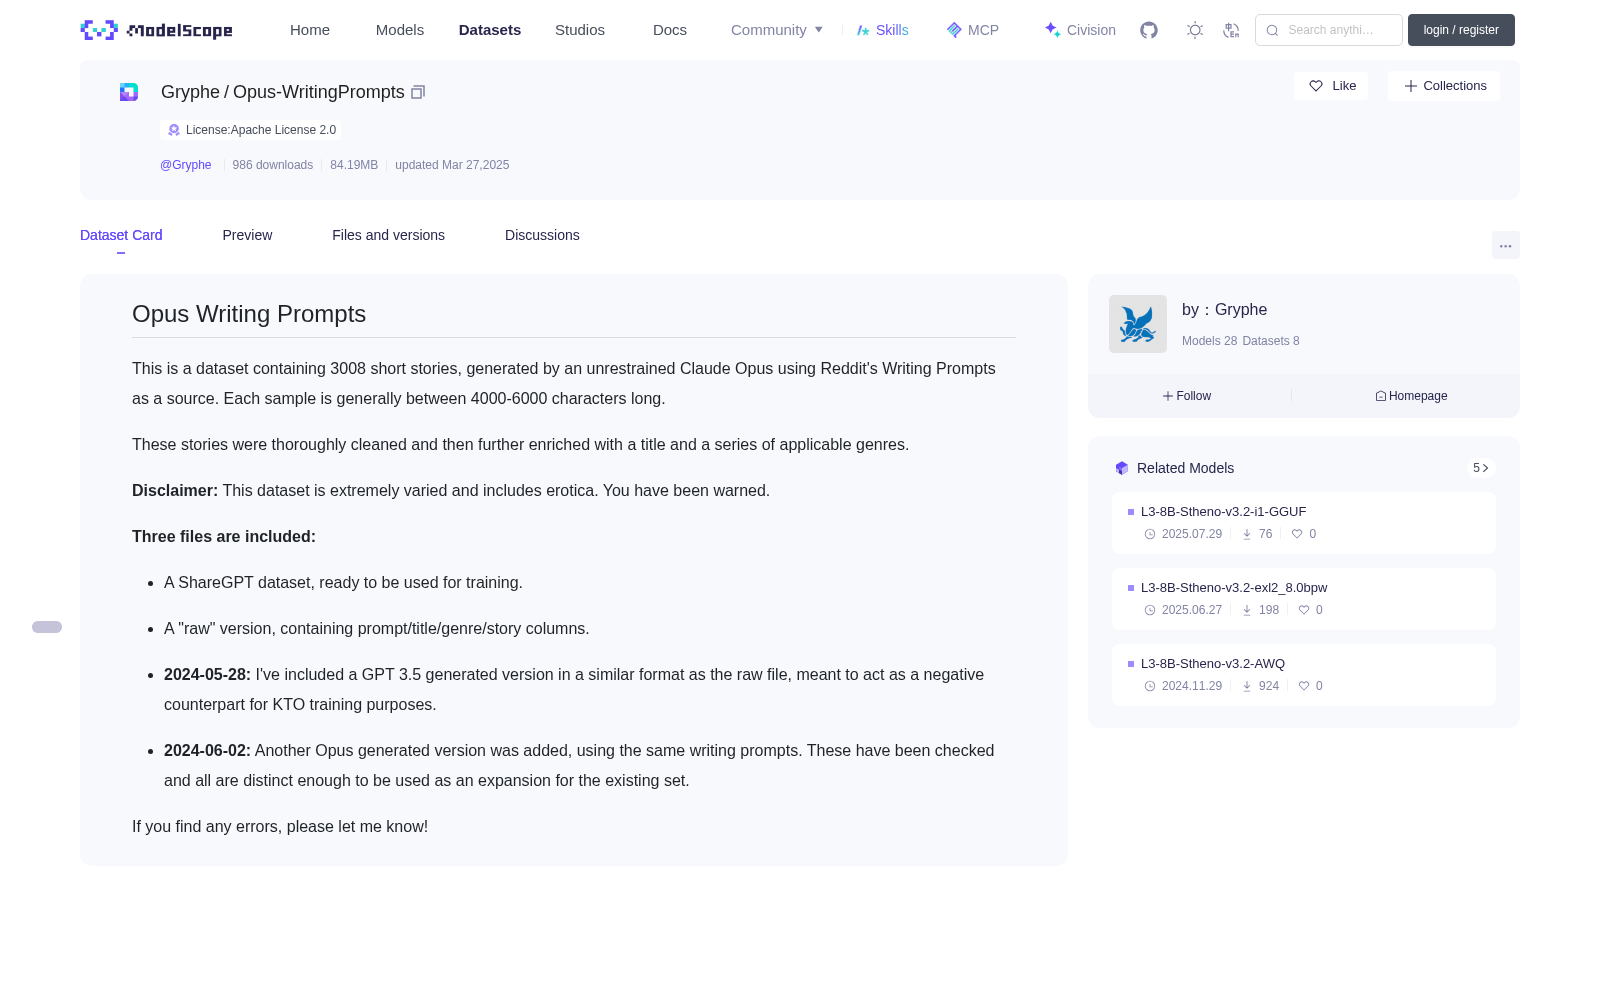Open the L3-8B-Stheno-v3.2-exl2_8.0bpw model link
1600x1000 pixels.
pos(1234,587)
